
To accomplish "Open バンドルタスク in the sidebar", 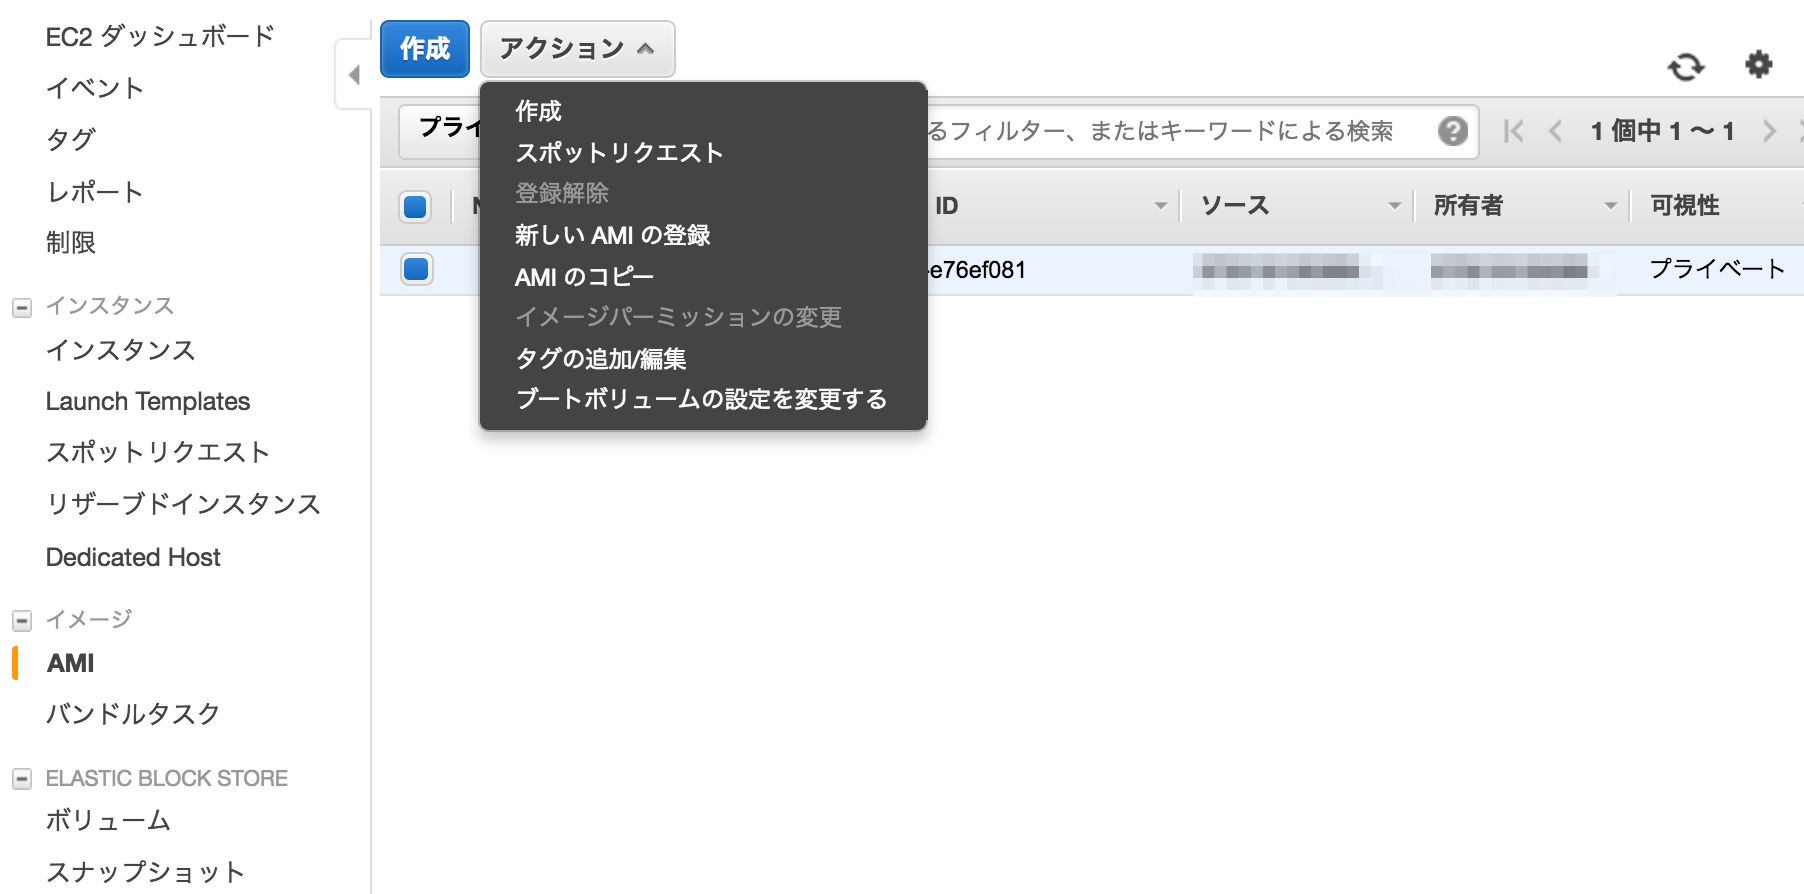I will (x=133, y=714).
